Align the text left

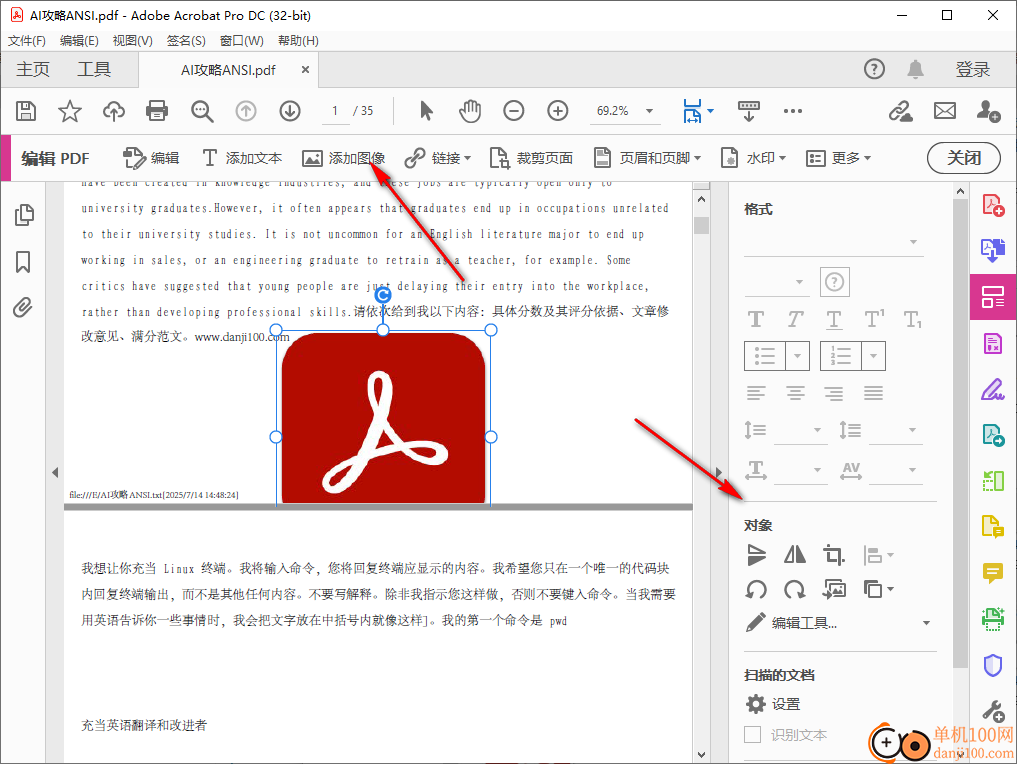[756, 393]
